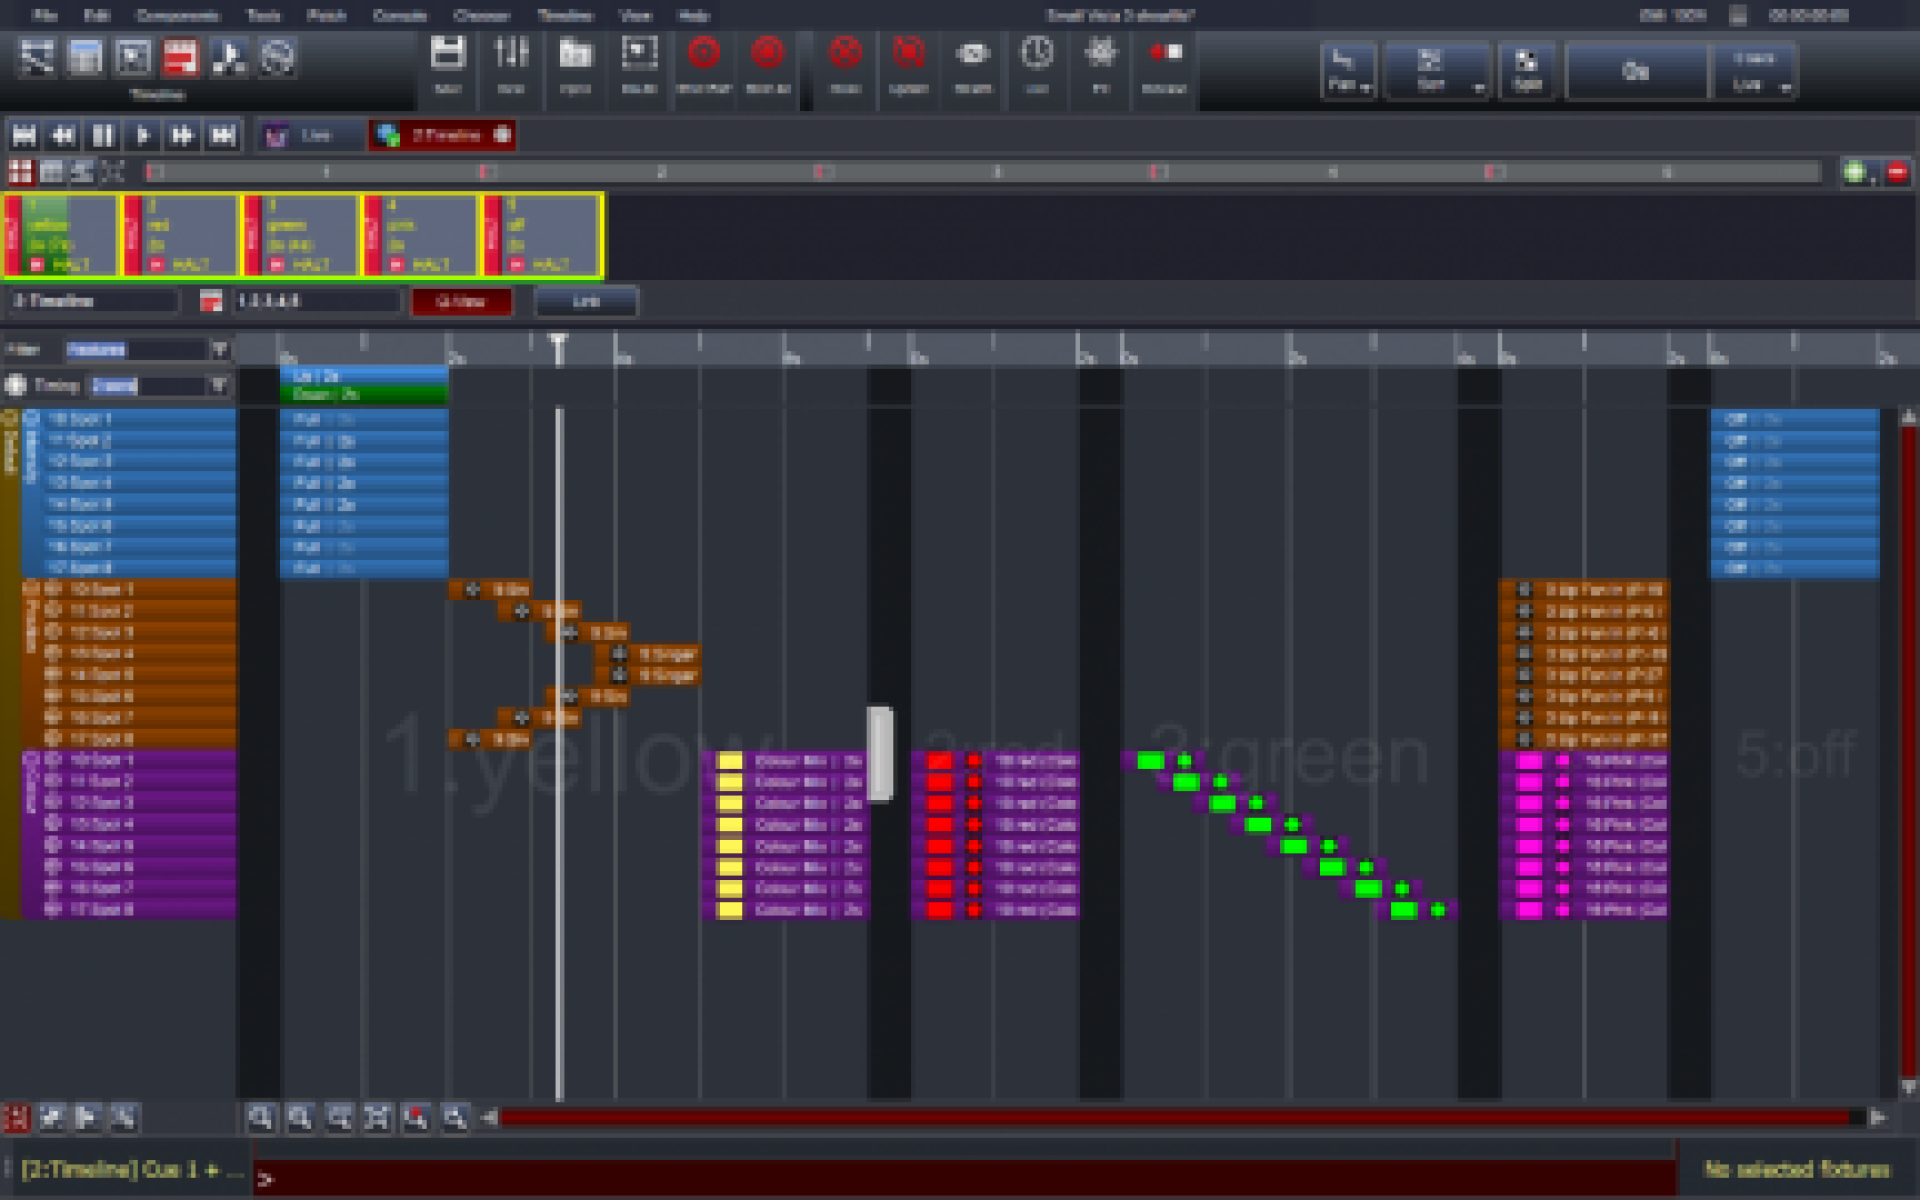Click the red colour swatch for Spot 1
Viewport: 1920px width, 1200px height.
tap(940, 761)
